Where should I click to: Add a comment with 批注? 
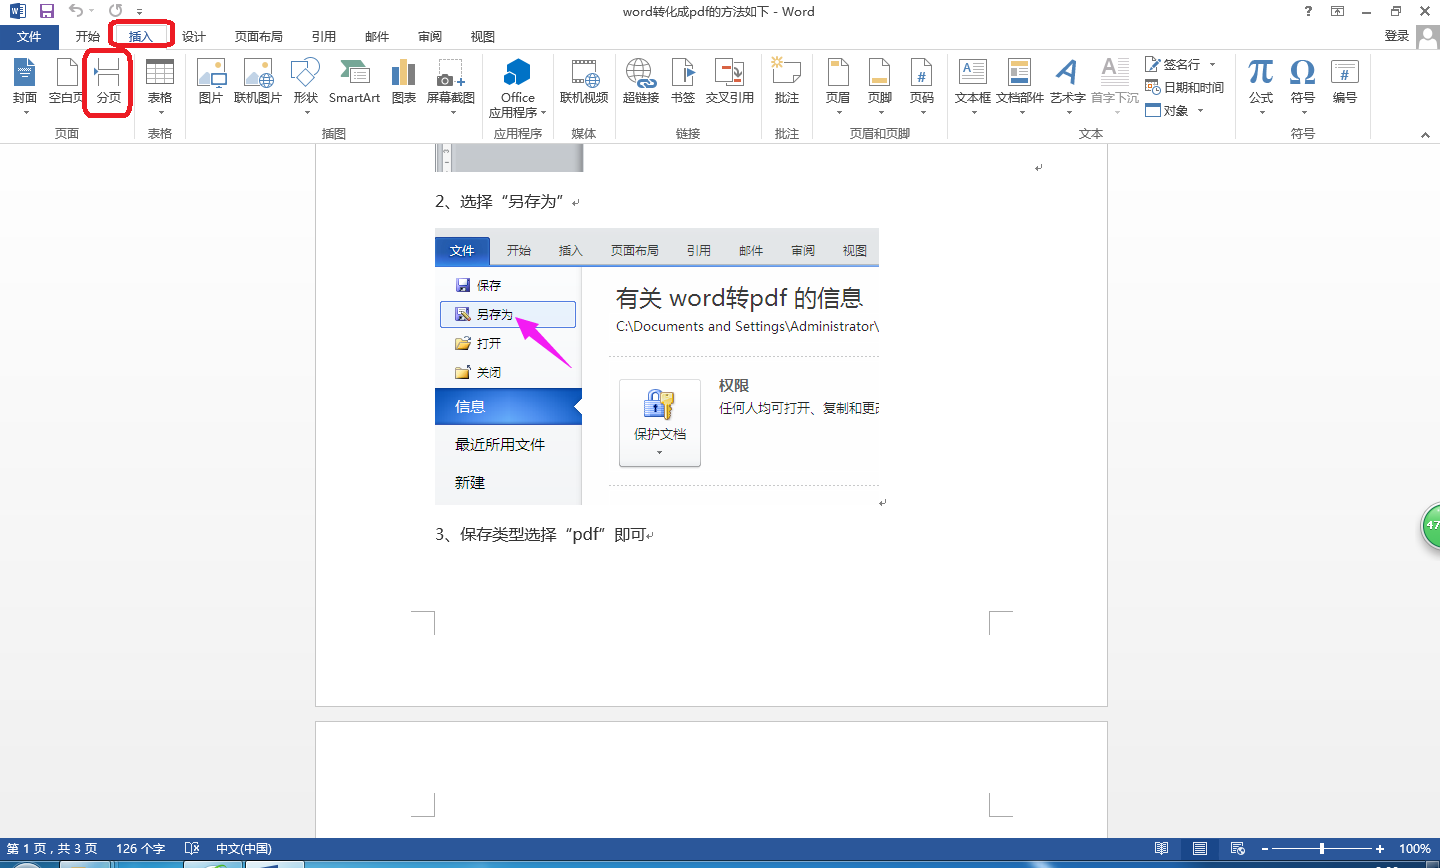point(787,81)
